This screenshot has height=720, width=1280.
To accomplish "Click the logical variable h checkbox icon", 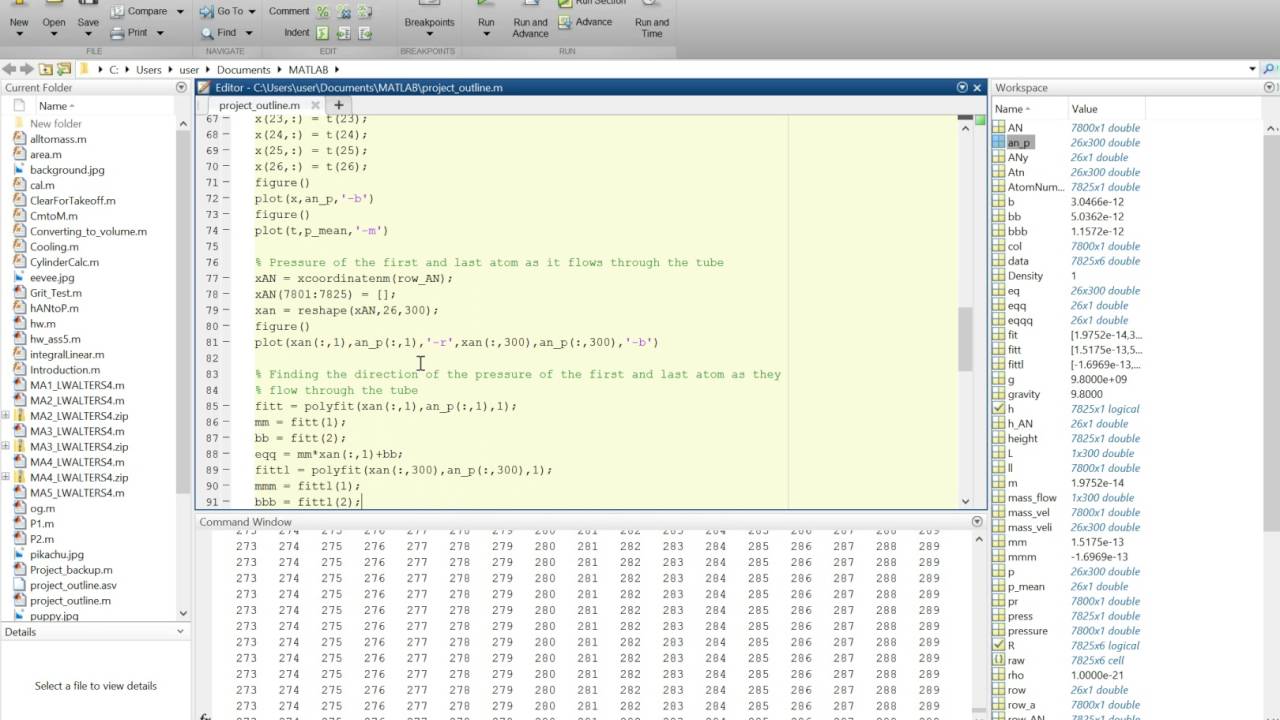I will [999, 409].
